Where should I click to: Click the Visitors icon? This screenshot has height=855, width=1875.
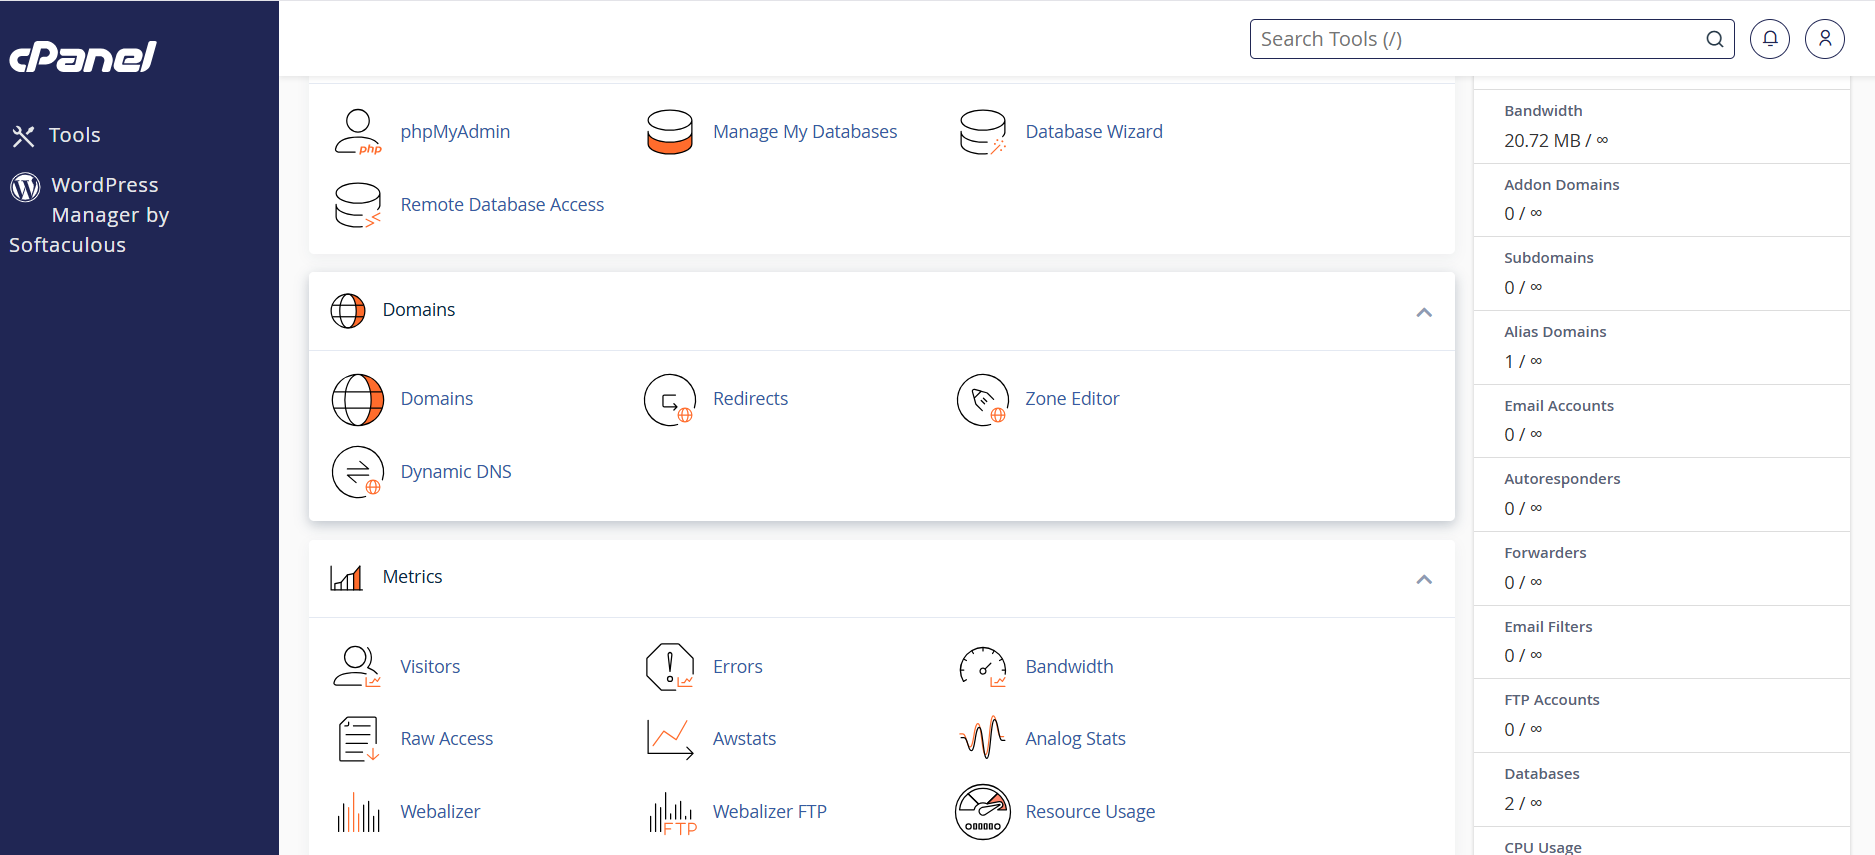pos(358,667)
